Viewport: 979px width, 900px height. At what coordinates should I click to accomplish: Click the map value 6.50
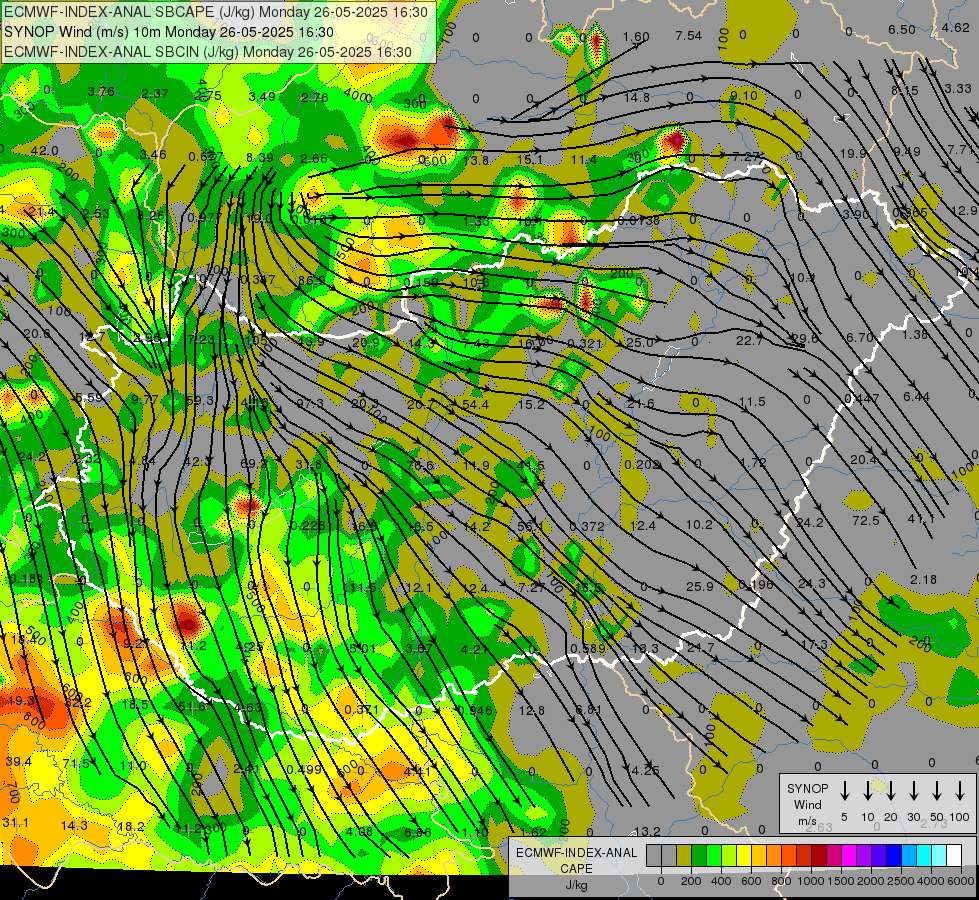tap(902, 29)
